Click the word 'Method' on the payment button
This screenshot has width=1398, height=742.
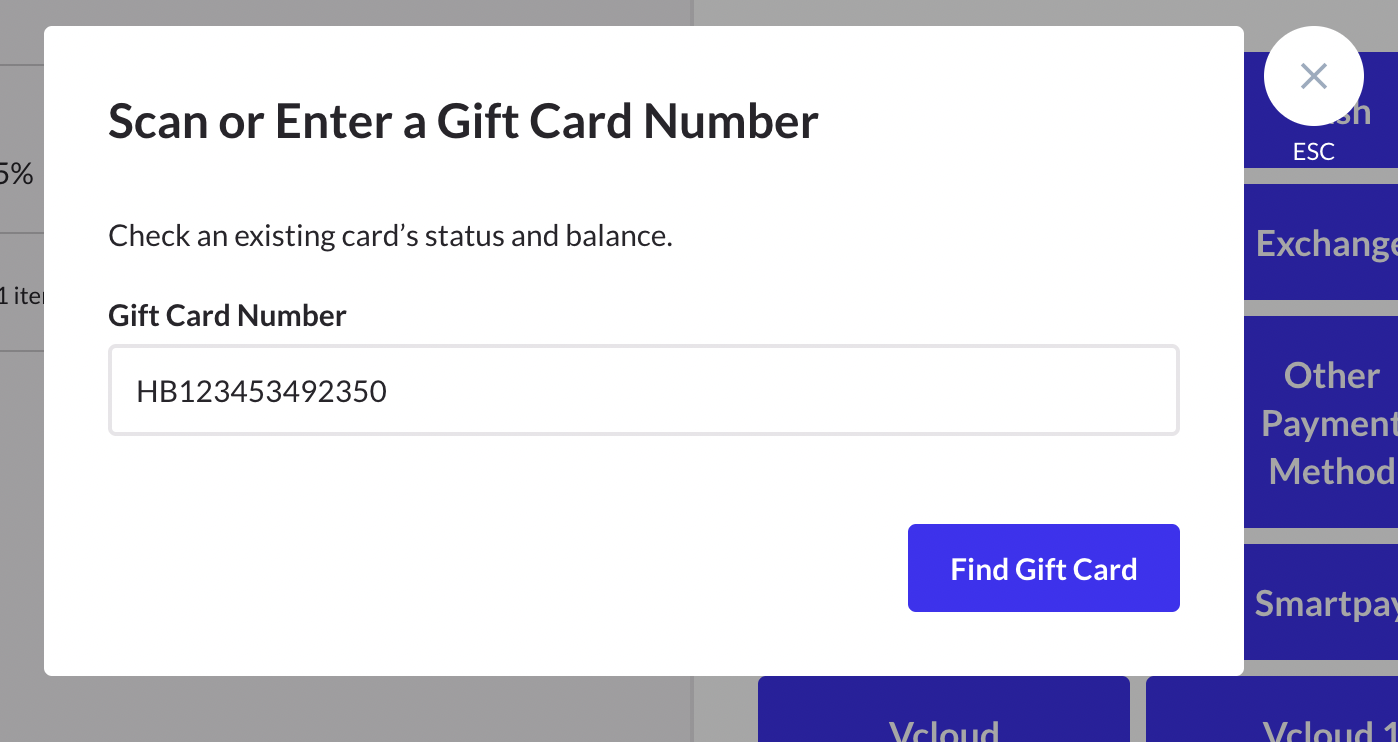[1330, 471]
